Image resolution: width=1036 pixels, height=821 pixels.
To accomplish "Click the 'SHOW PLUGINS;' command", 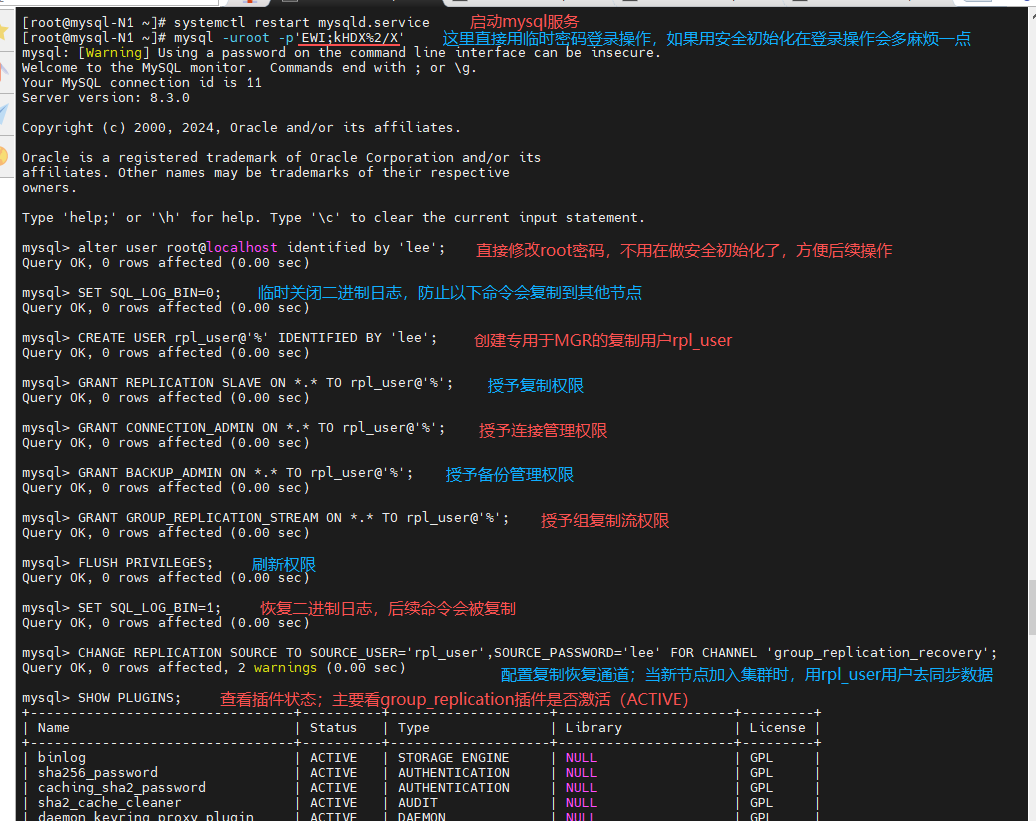I will pyautogui.click(x=130, y=697).
